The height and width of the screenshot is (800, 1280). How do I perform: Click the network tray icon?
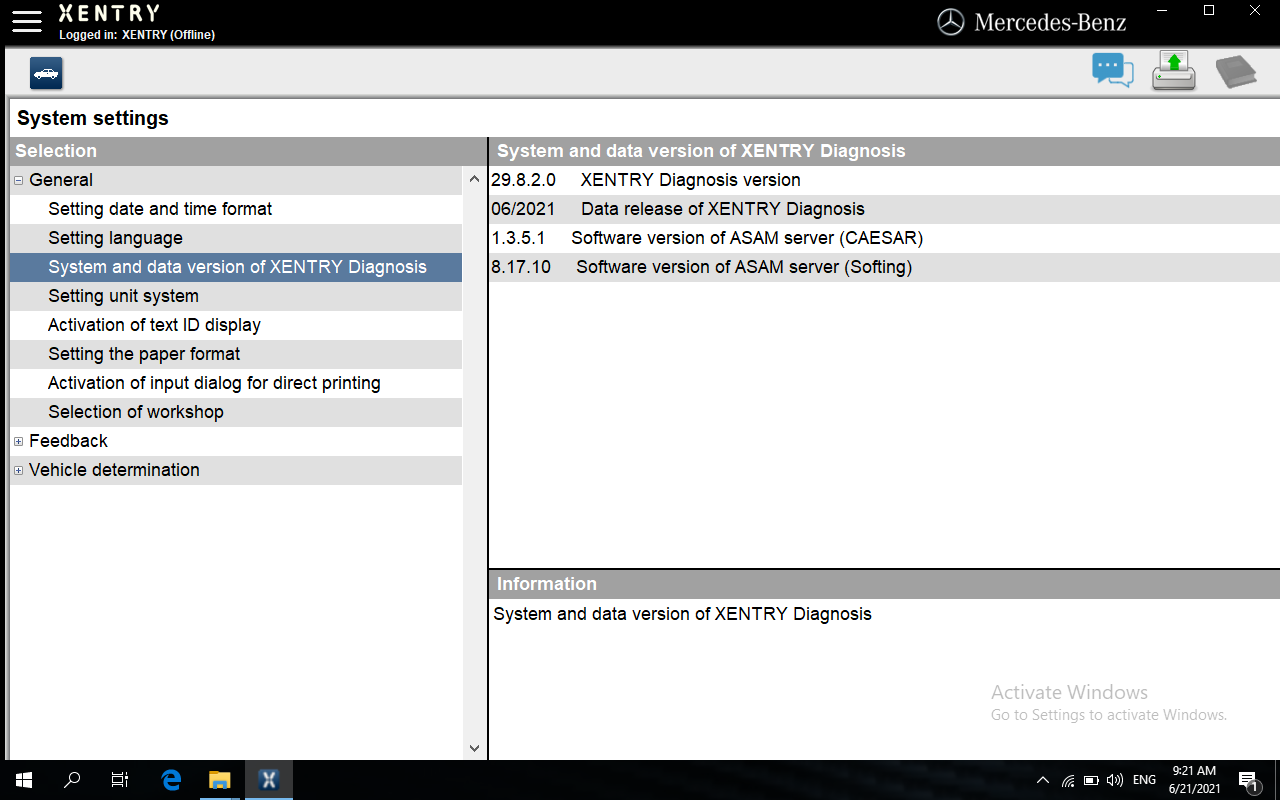1068,780
